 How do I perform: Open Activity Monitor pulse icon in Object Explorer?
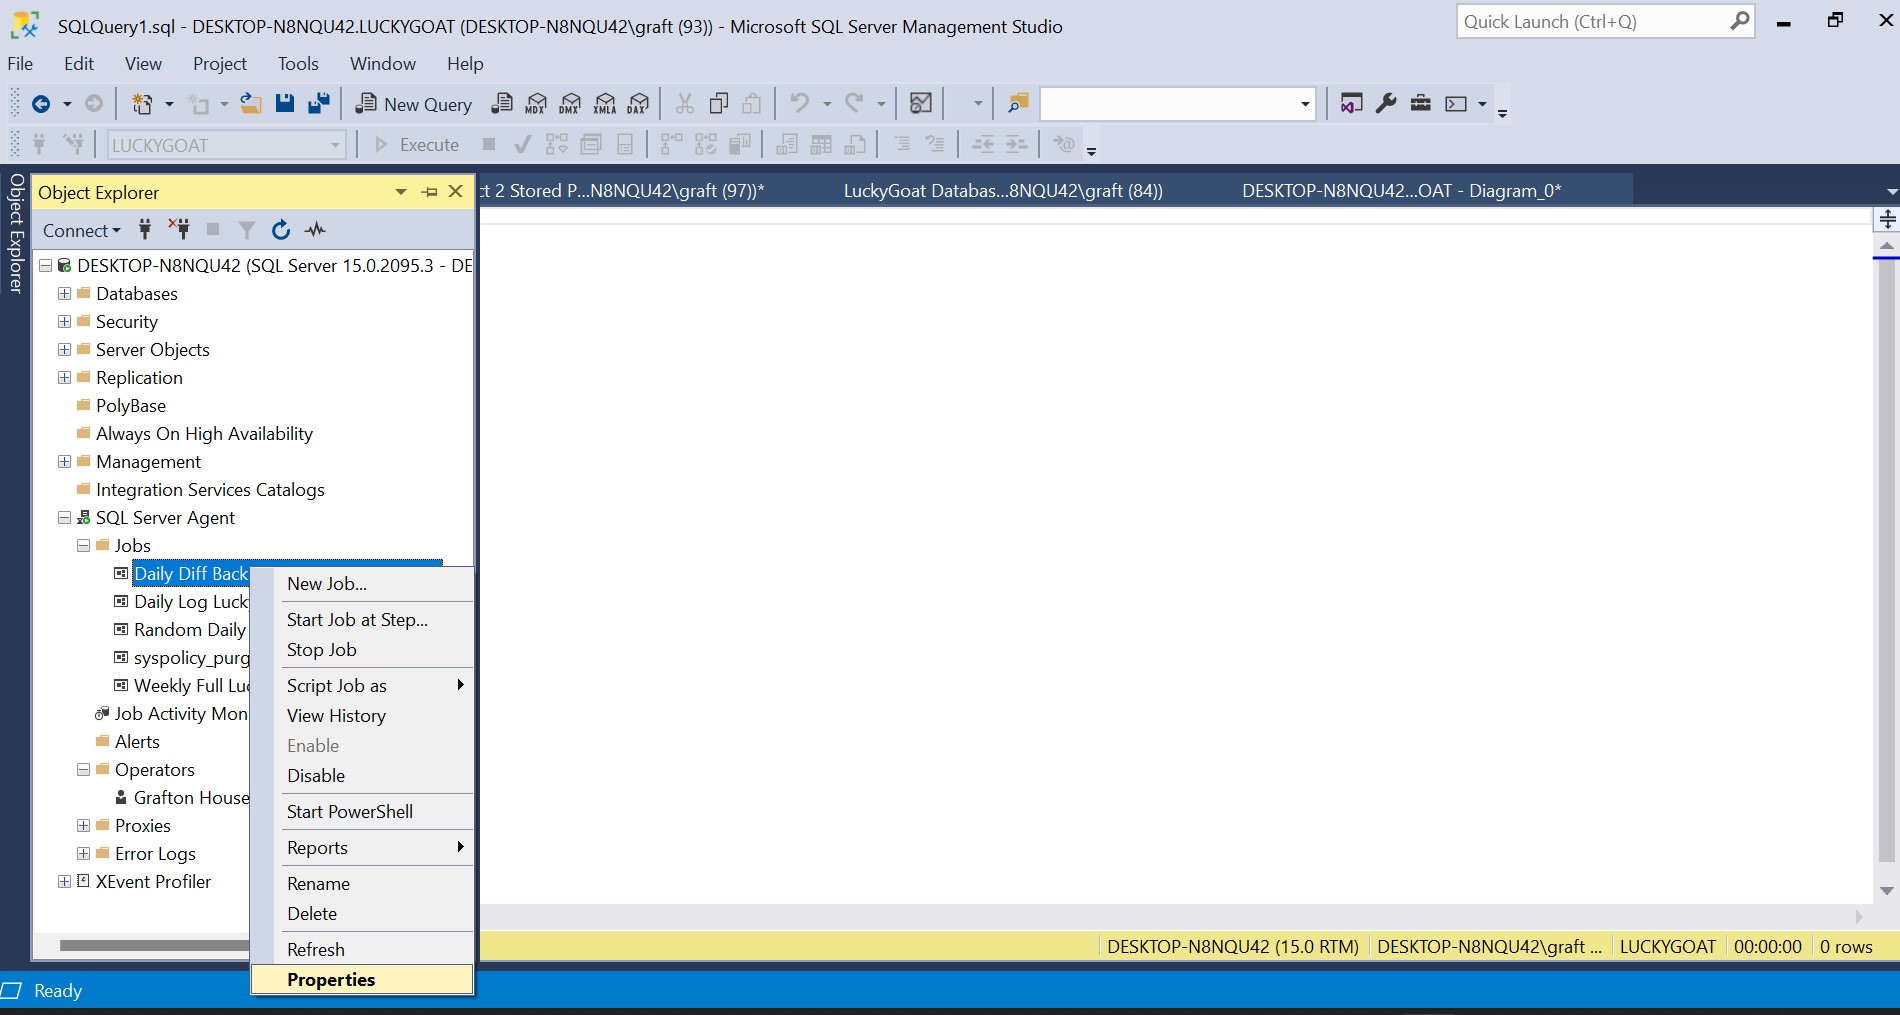(x=316, y=230)
